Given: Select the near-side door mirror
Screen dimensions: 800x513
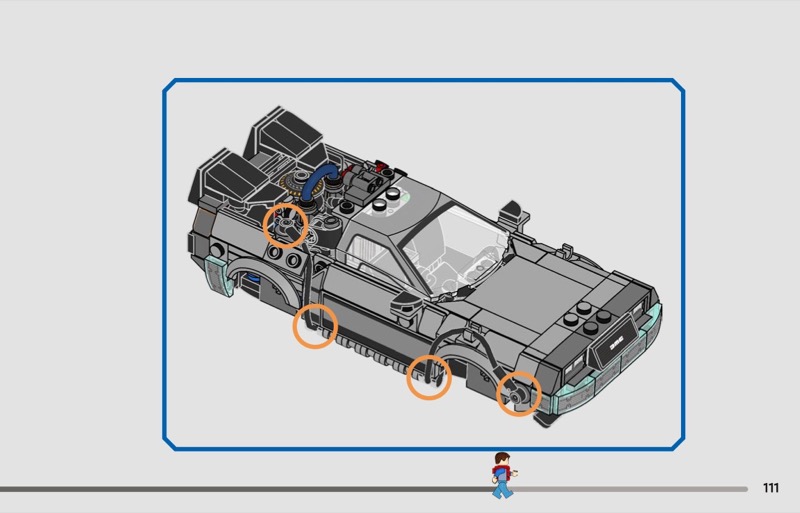Looking at the screenshot, I should point(404,309).
